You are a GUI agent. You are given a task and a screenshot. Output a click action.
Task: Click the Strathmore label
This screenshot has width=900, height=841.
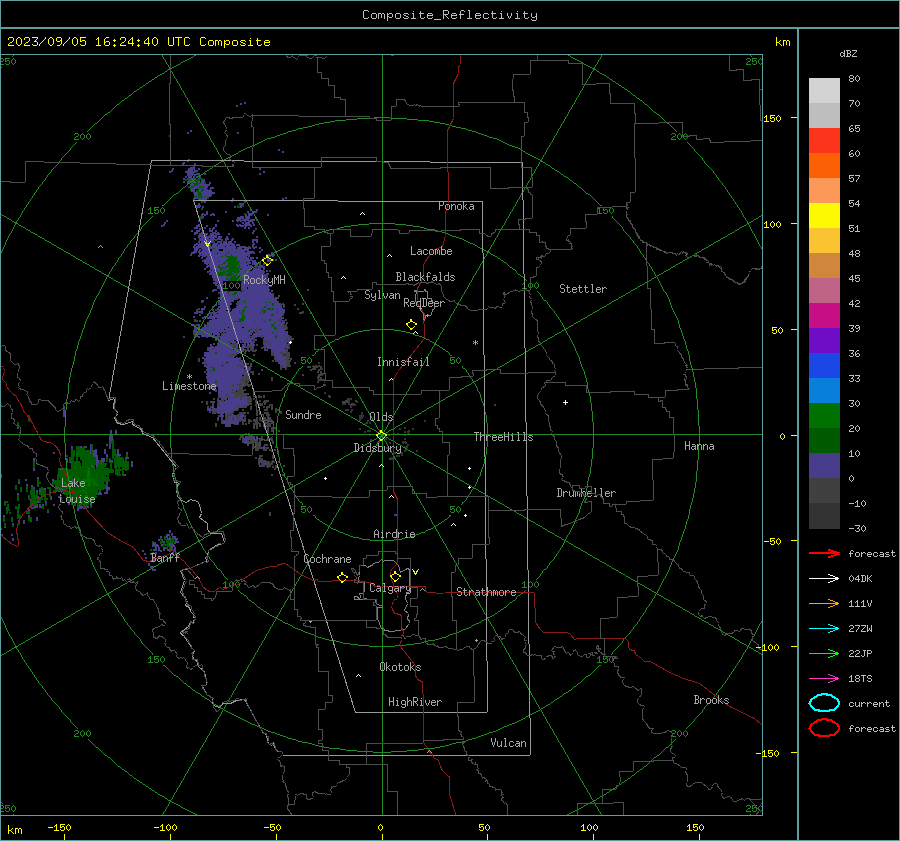(x=486, y=592)
